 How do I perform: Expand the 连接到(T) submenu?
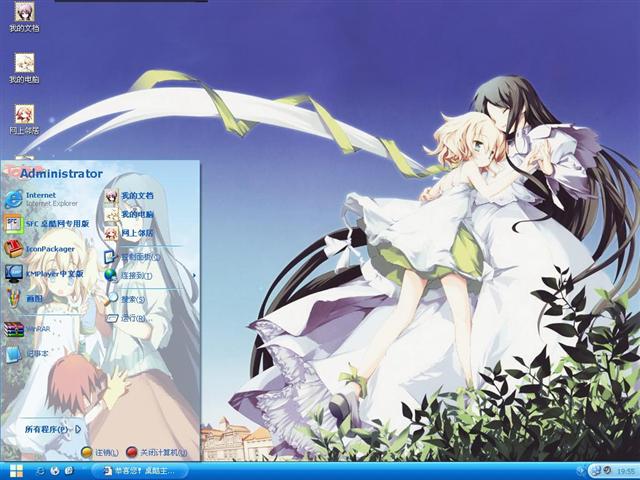[150, 276]
